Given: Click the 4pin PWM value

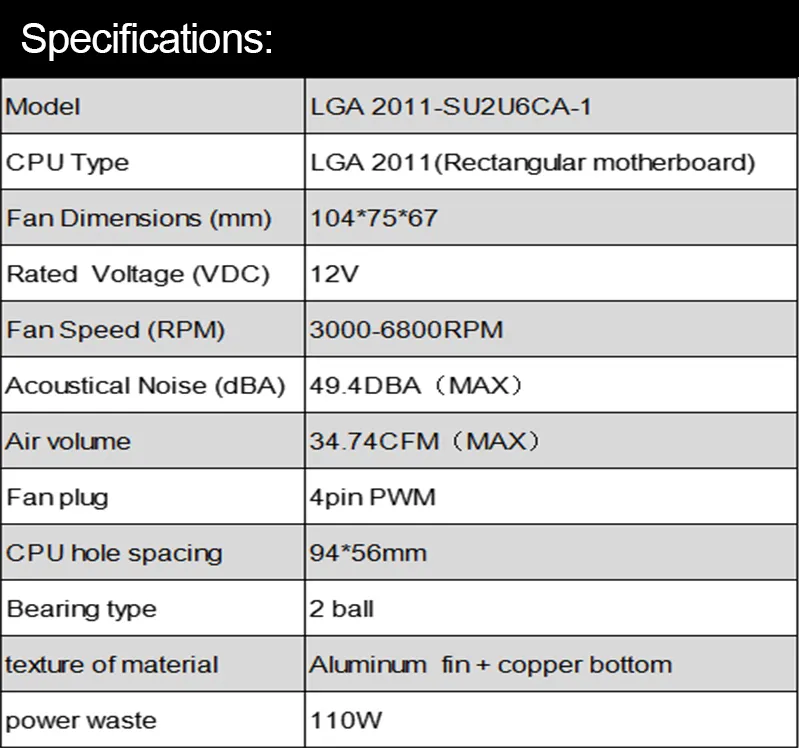Looking at the screenshot, I should [372, 497].
